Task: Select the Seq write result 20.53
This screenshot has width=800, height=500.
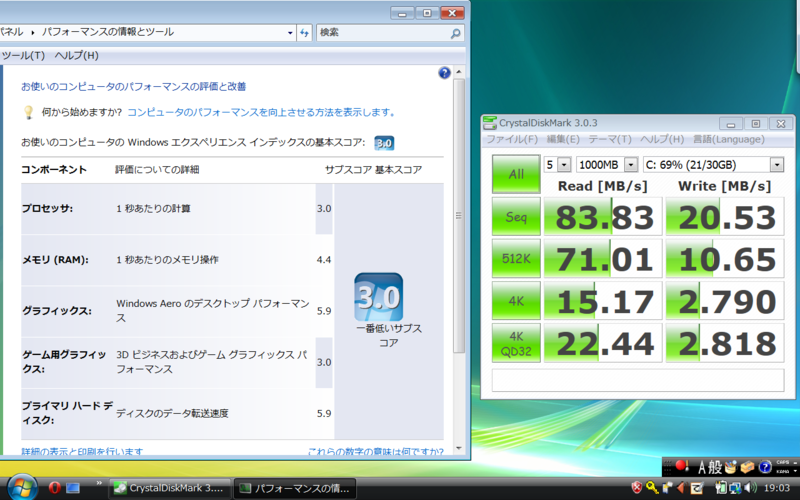Action: [725, 217]
